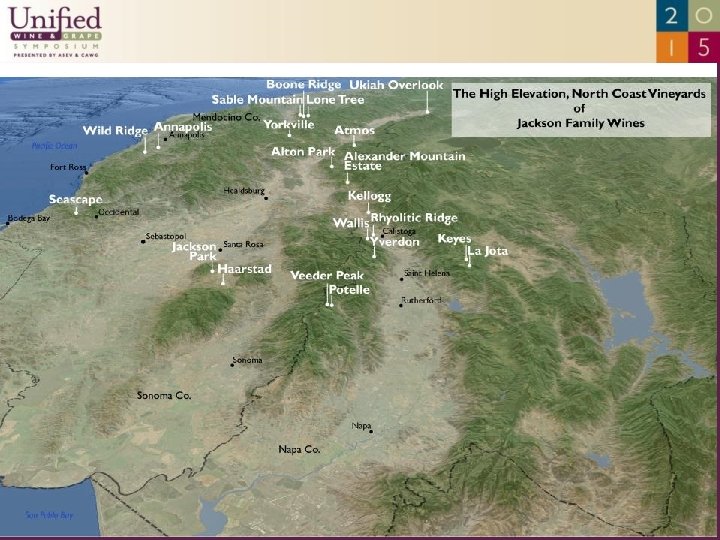Image resolution: width=720 pixels, height=540 pixels.
Task: Click the Sebastopol town label
Action: point(166,236)
